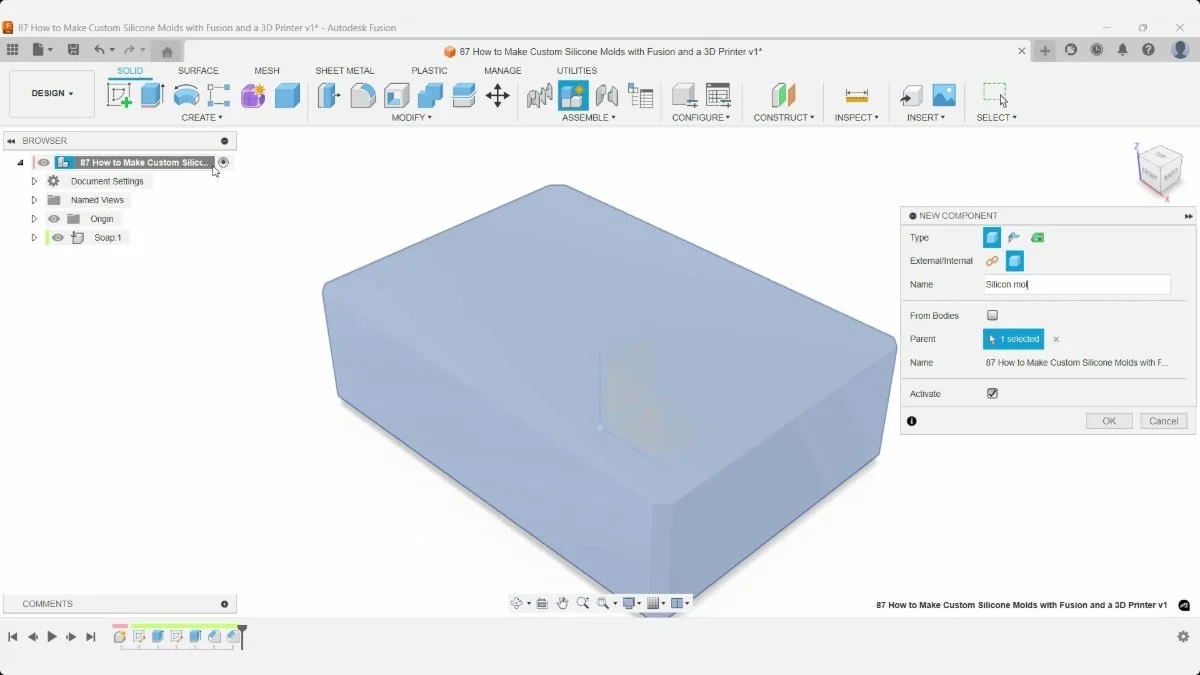The width and height of the screenshot is (1200, 675).
Task: Choose the standard component type icon
Action: 992,237
